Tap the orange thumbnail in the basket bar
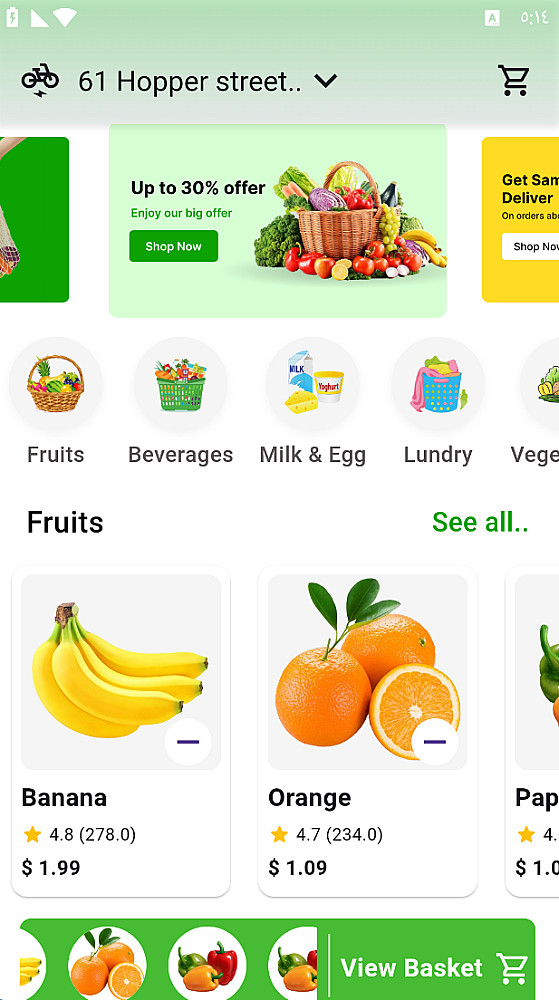 pyautogui.click(x=107, y=966)
